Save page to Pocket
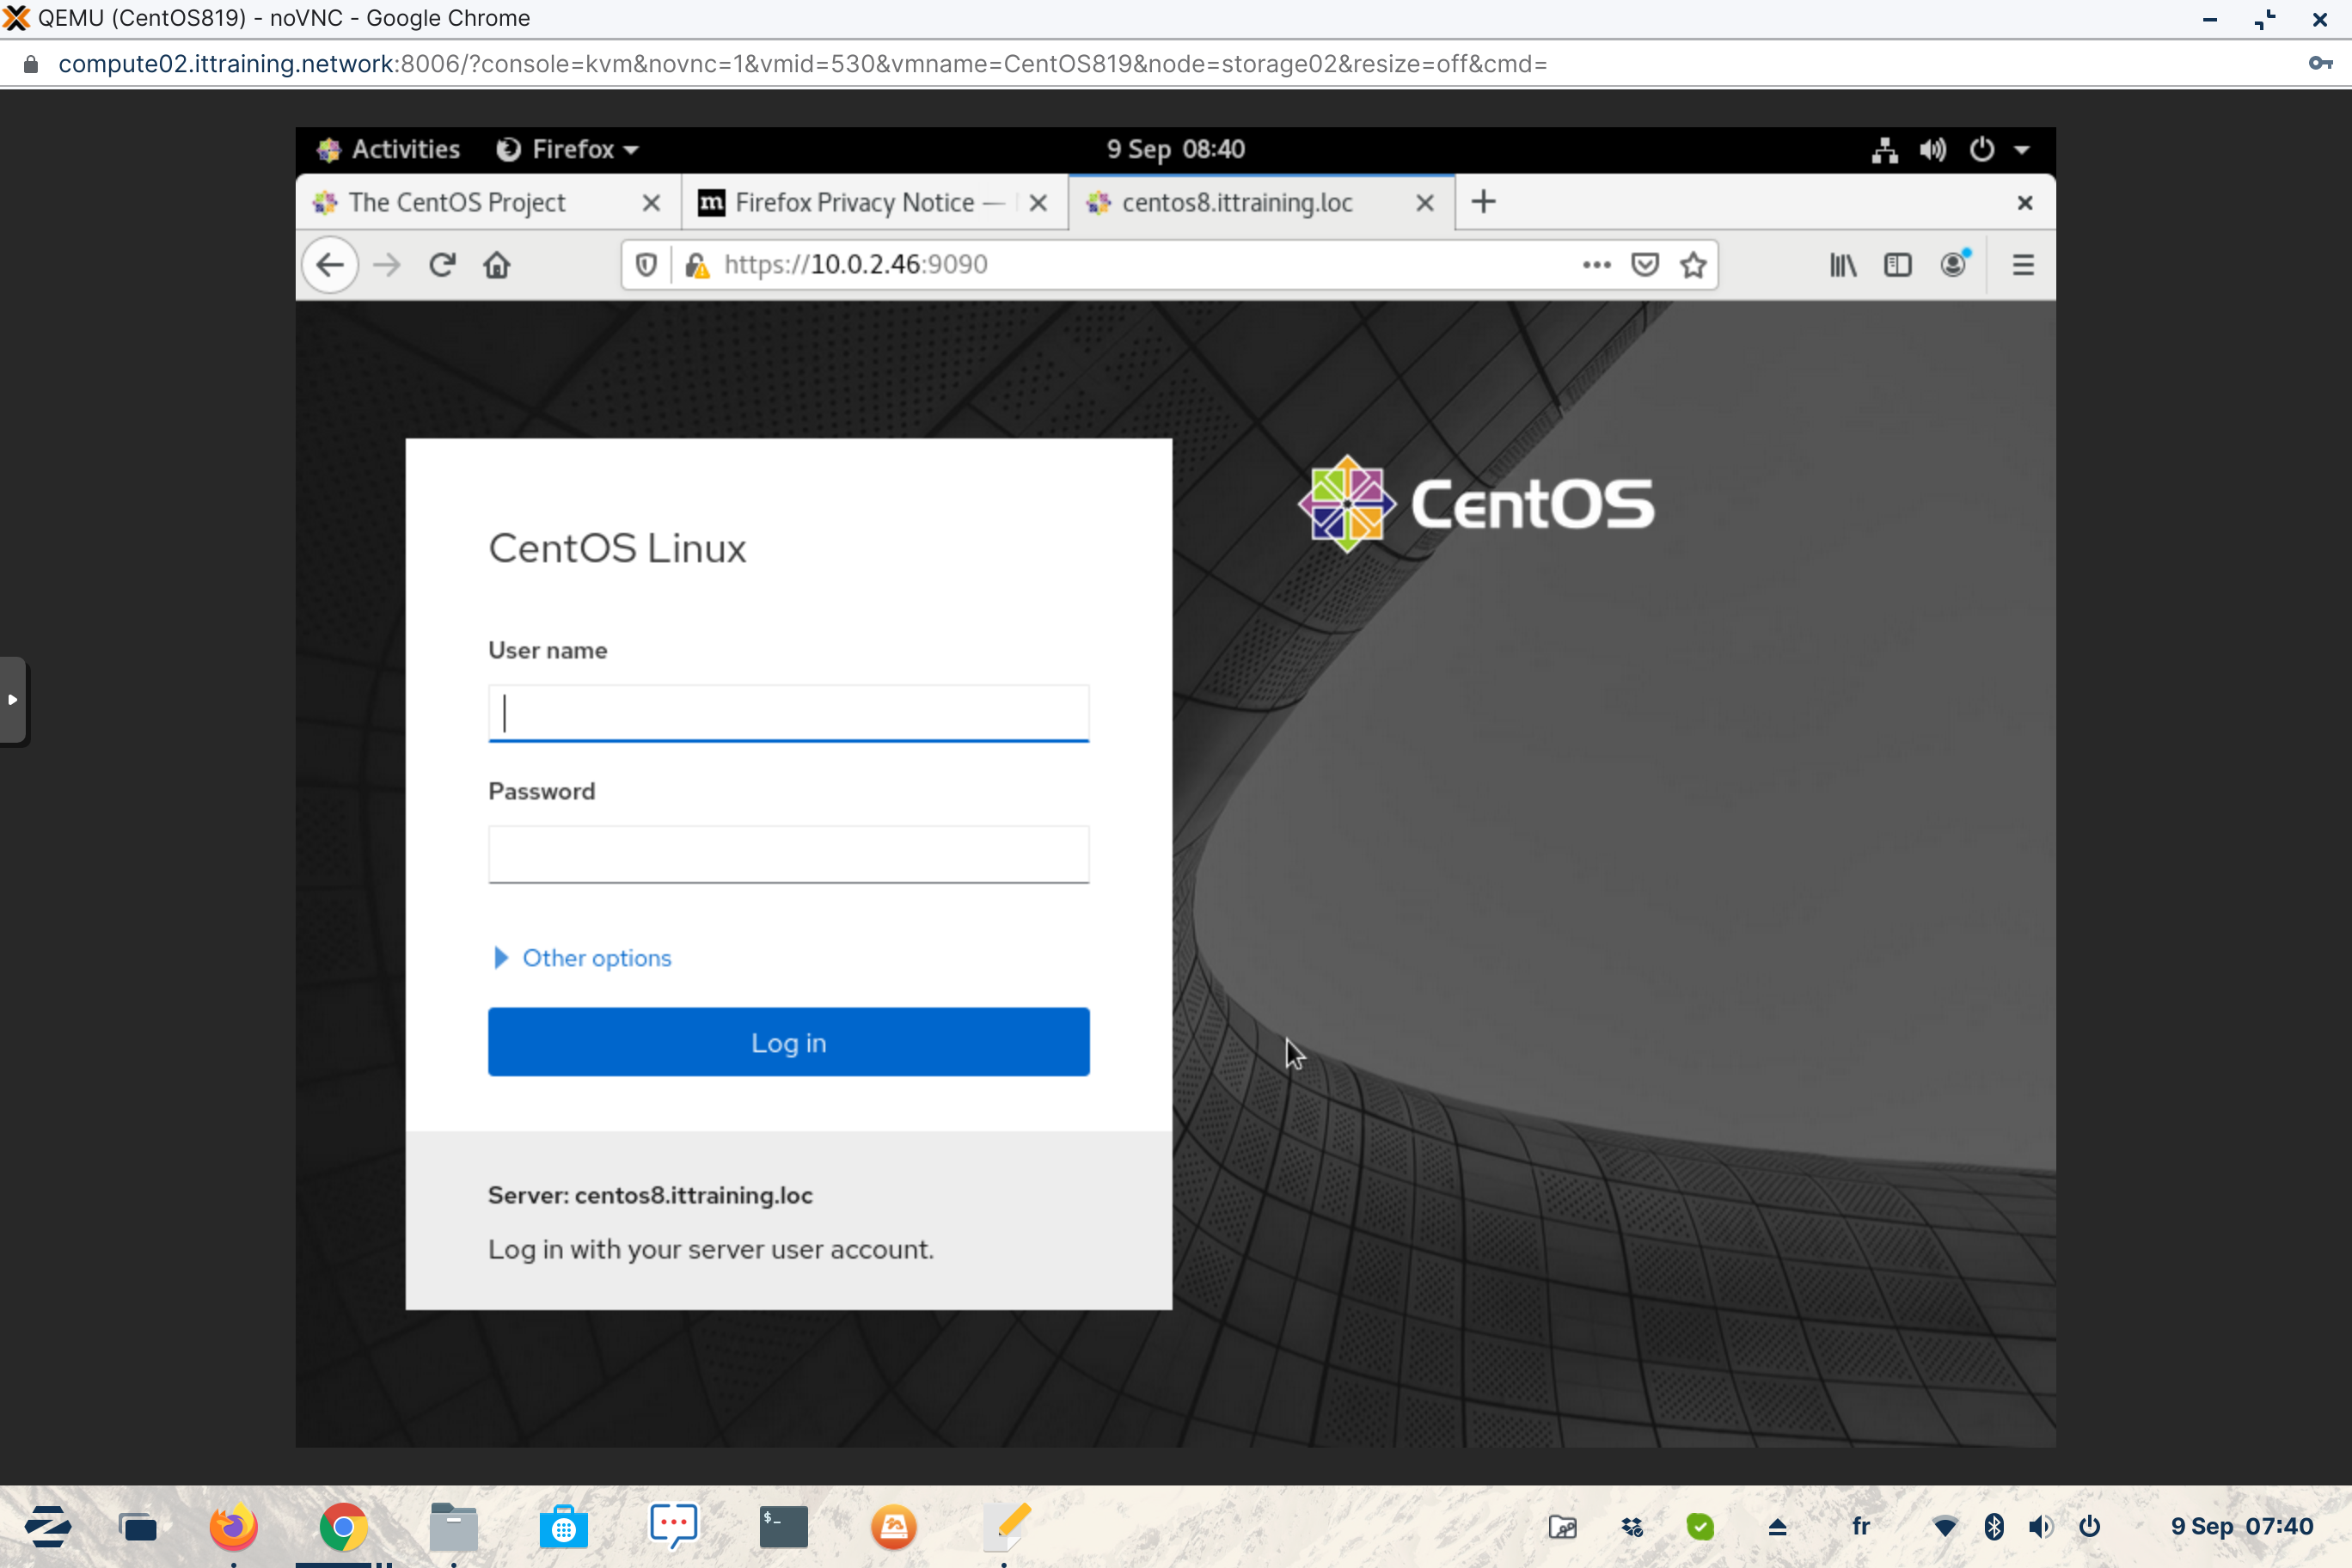2352x1568 pixels. coord(1645,265)
